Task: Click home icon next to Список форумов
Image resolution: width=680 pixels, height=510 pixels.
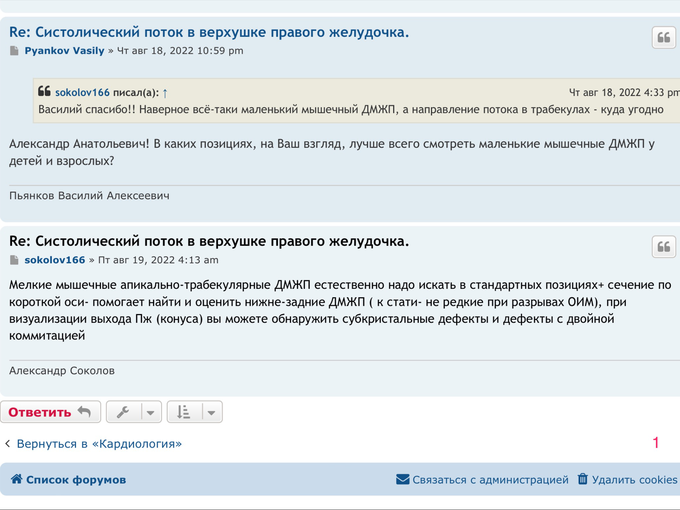Action: point(16,479)
